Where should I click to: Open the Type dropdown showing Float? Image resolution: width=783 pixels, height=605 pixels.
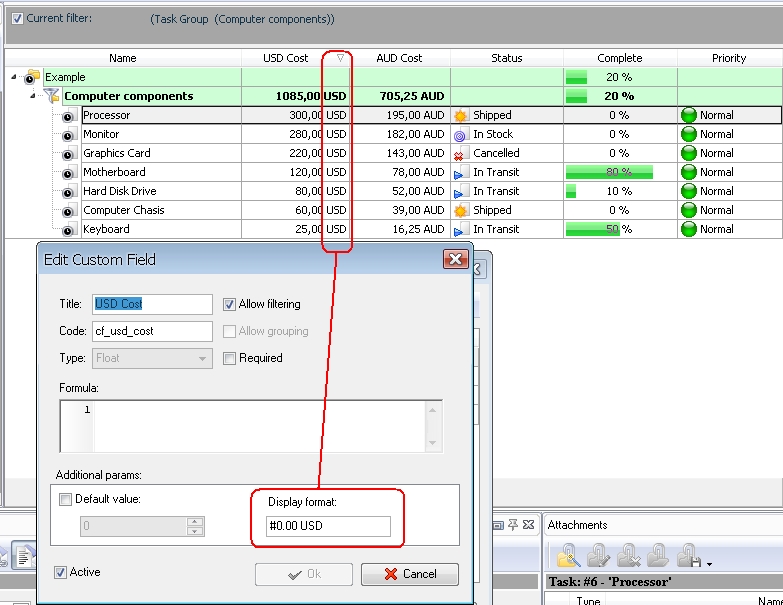(x=203, y=358)
